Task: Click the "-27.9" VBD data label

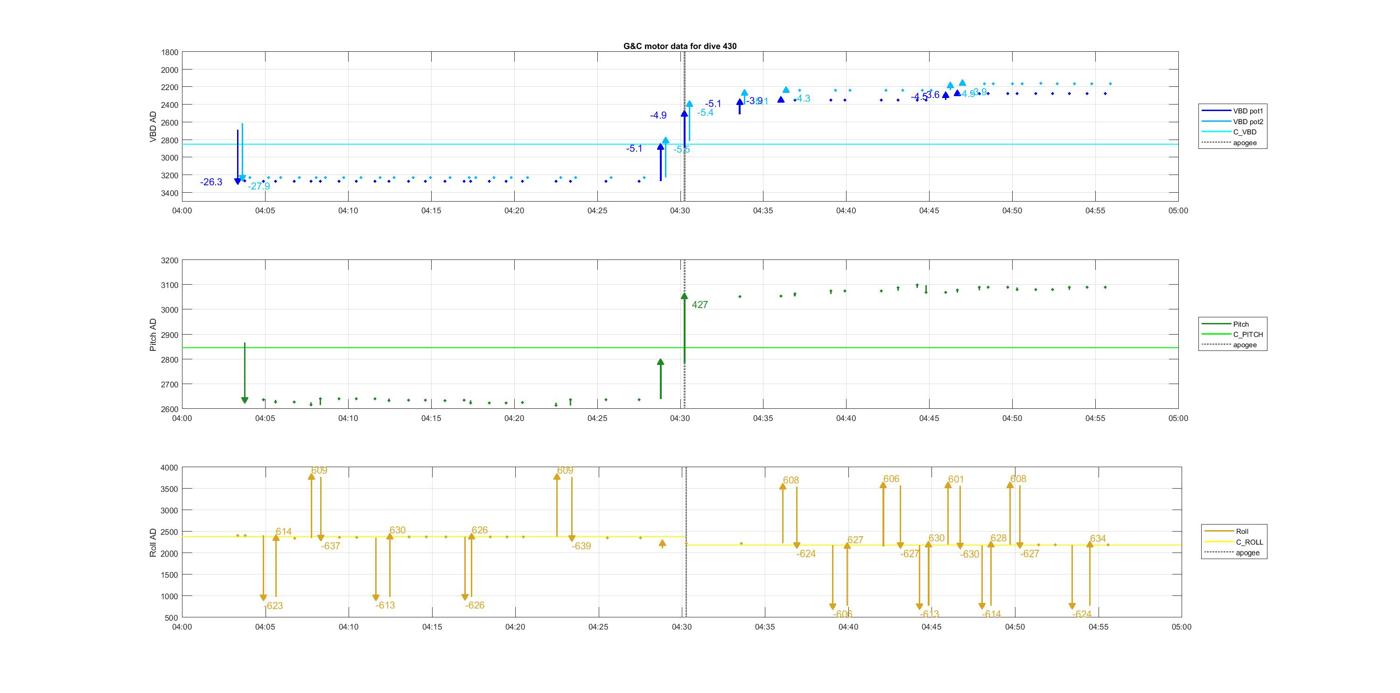Action: [259, 186]
